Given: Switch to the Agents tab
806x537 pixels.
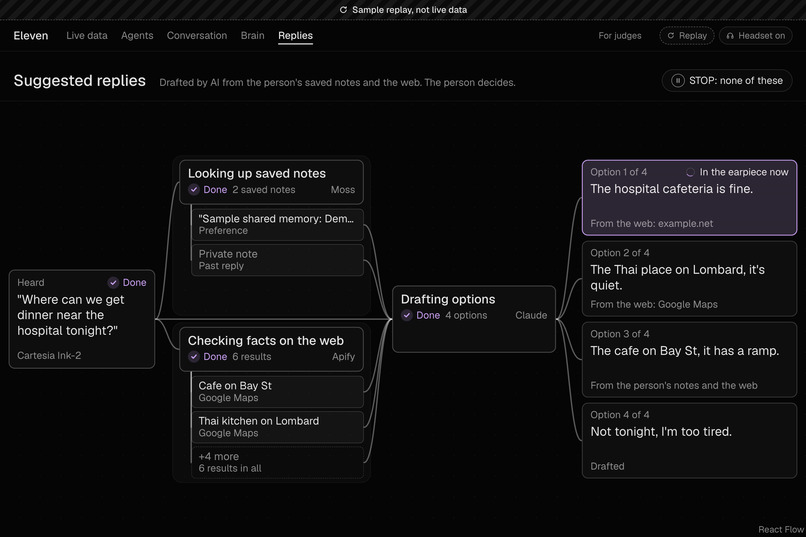Looking at the screenshot, I should point(137,35).
